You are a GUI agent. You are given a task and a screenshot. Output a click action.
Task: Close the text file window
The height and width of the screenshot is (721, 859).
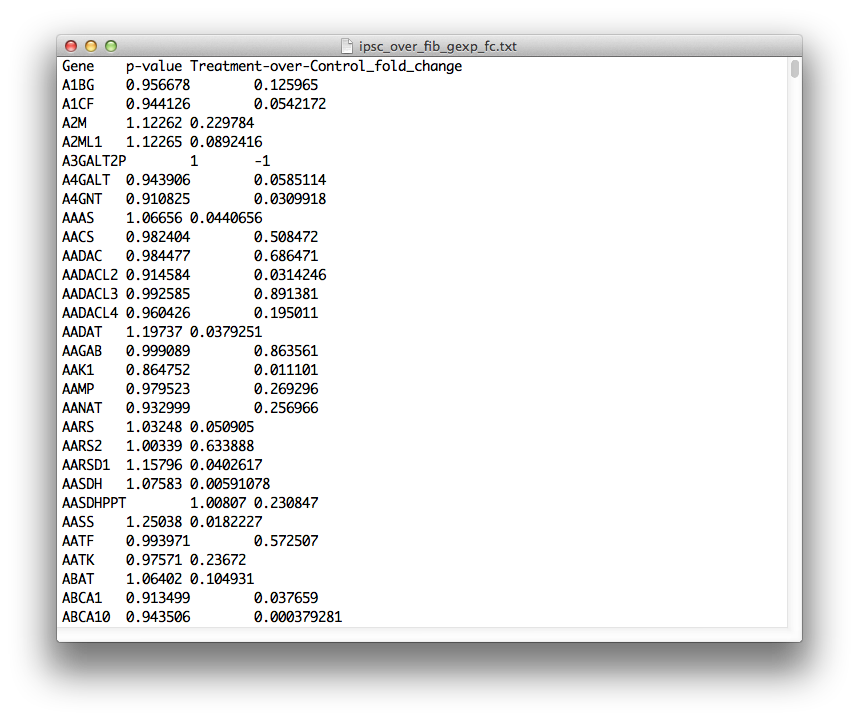click(71, 46)
